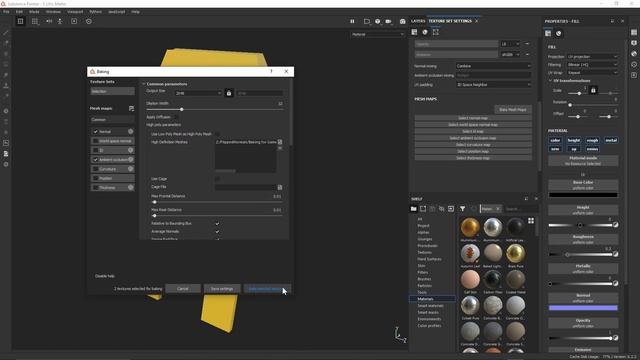Open top icon in right dock sidebar

tap(634, 32)
